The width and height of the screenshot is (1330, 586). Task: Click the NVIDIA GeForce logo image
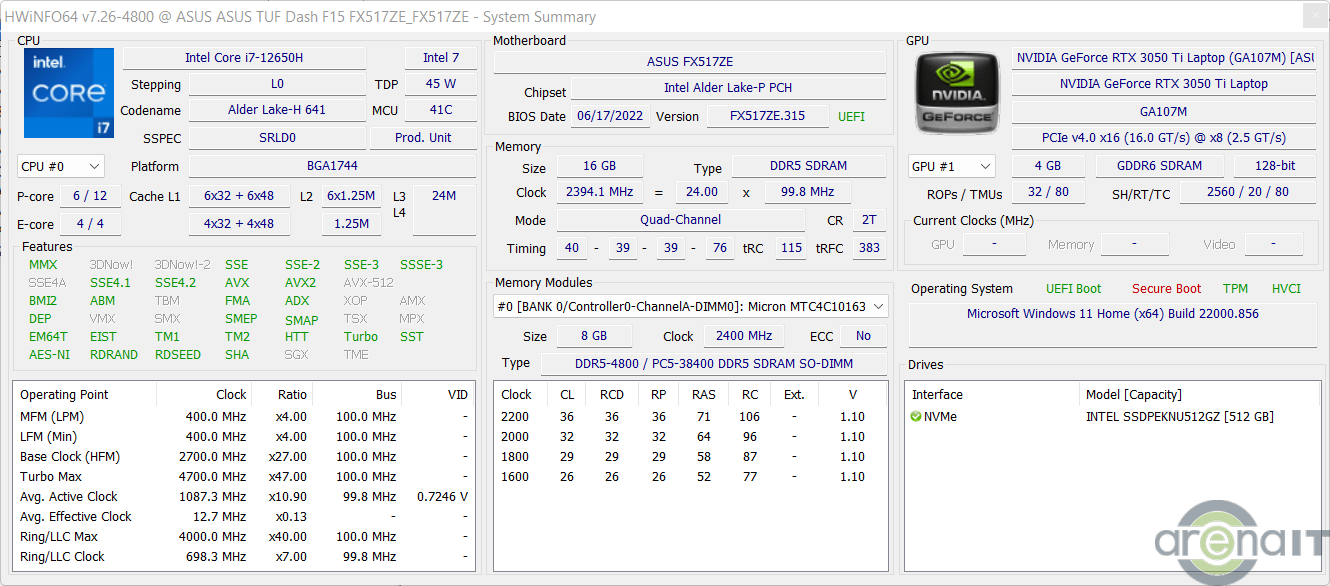(x=957, y=95)
